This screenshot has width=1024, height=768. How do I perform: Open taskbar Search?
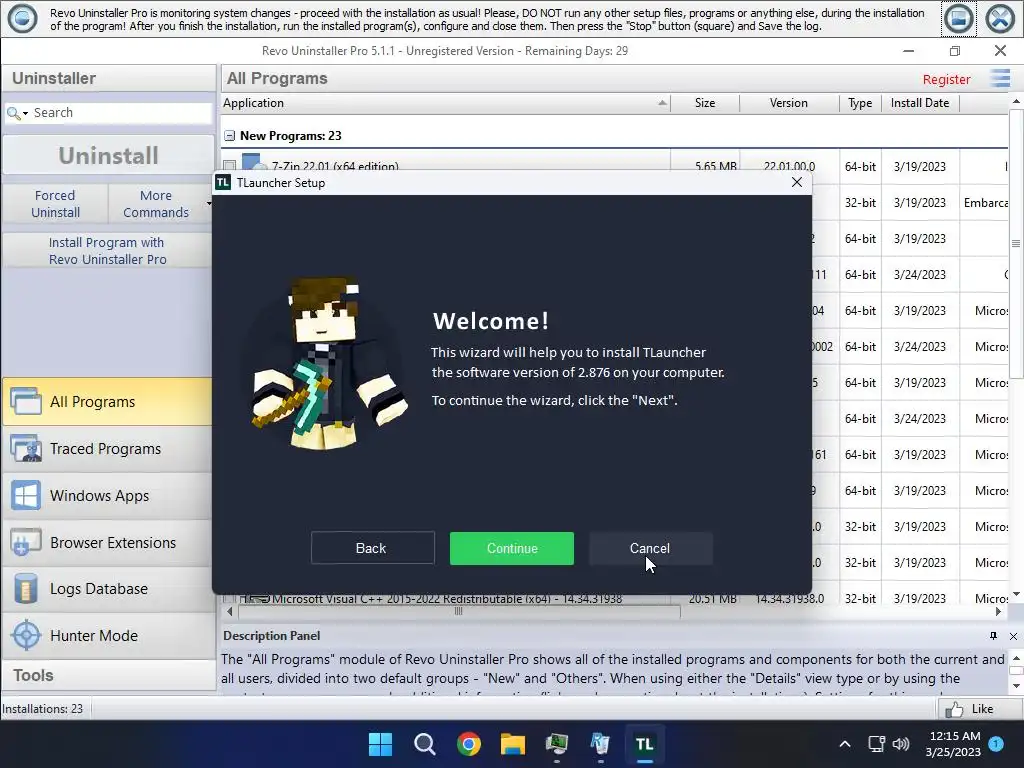[424, 744]
